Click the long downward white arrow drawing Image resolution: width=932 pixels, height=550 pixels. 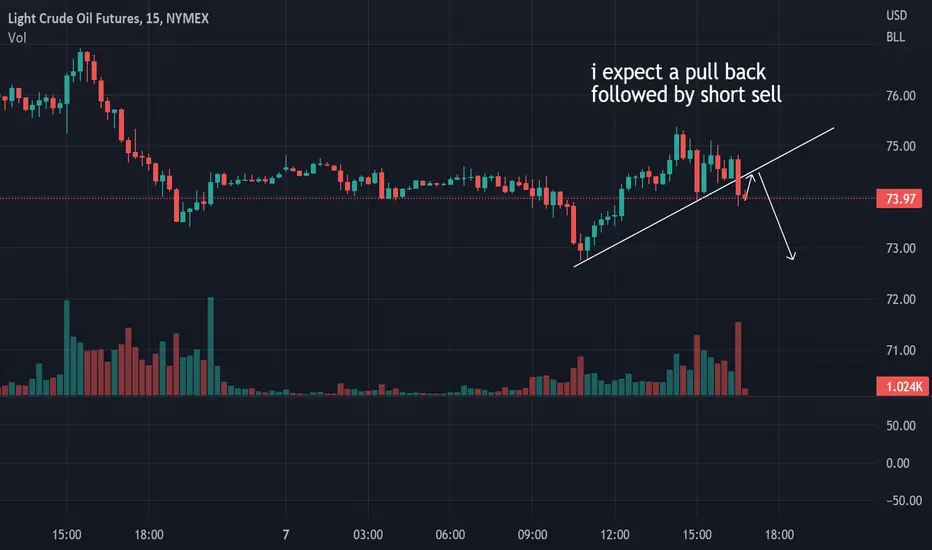tap(776, 216)
